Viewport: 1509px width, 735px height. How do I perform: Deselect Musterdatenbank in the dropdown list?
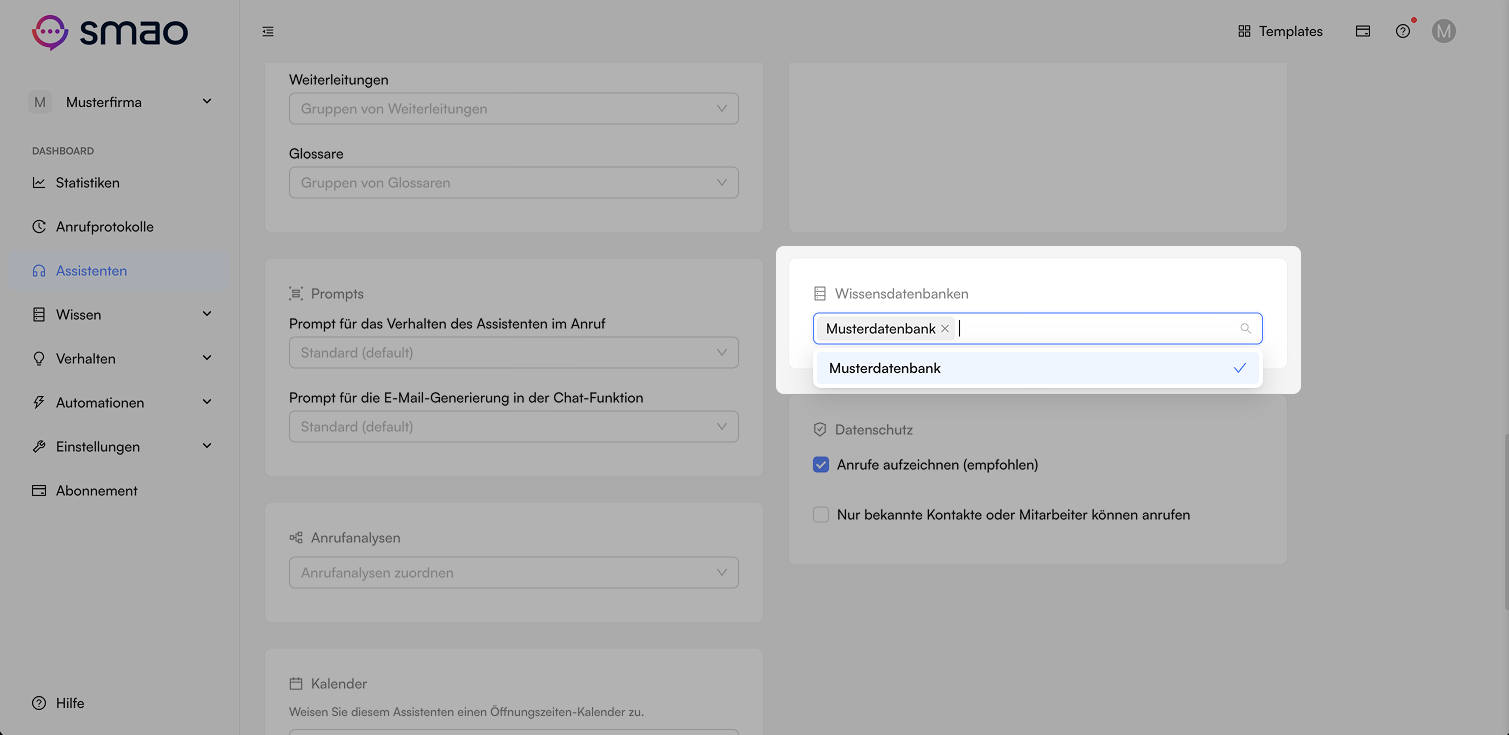pos(1038,368)
